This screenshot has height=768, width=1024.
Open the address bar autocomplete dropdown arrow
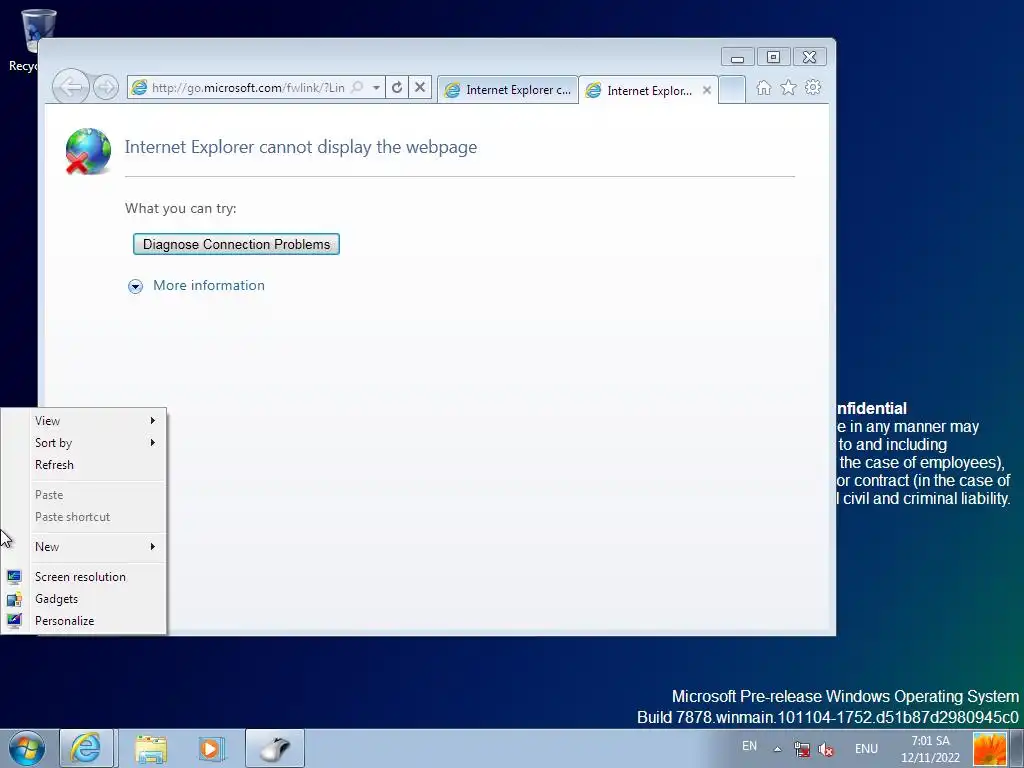point(376,88)
